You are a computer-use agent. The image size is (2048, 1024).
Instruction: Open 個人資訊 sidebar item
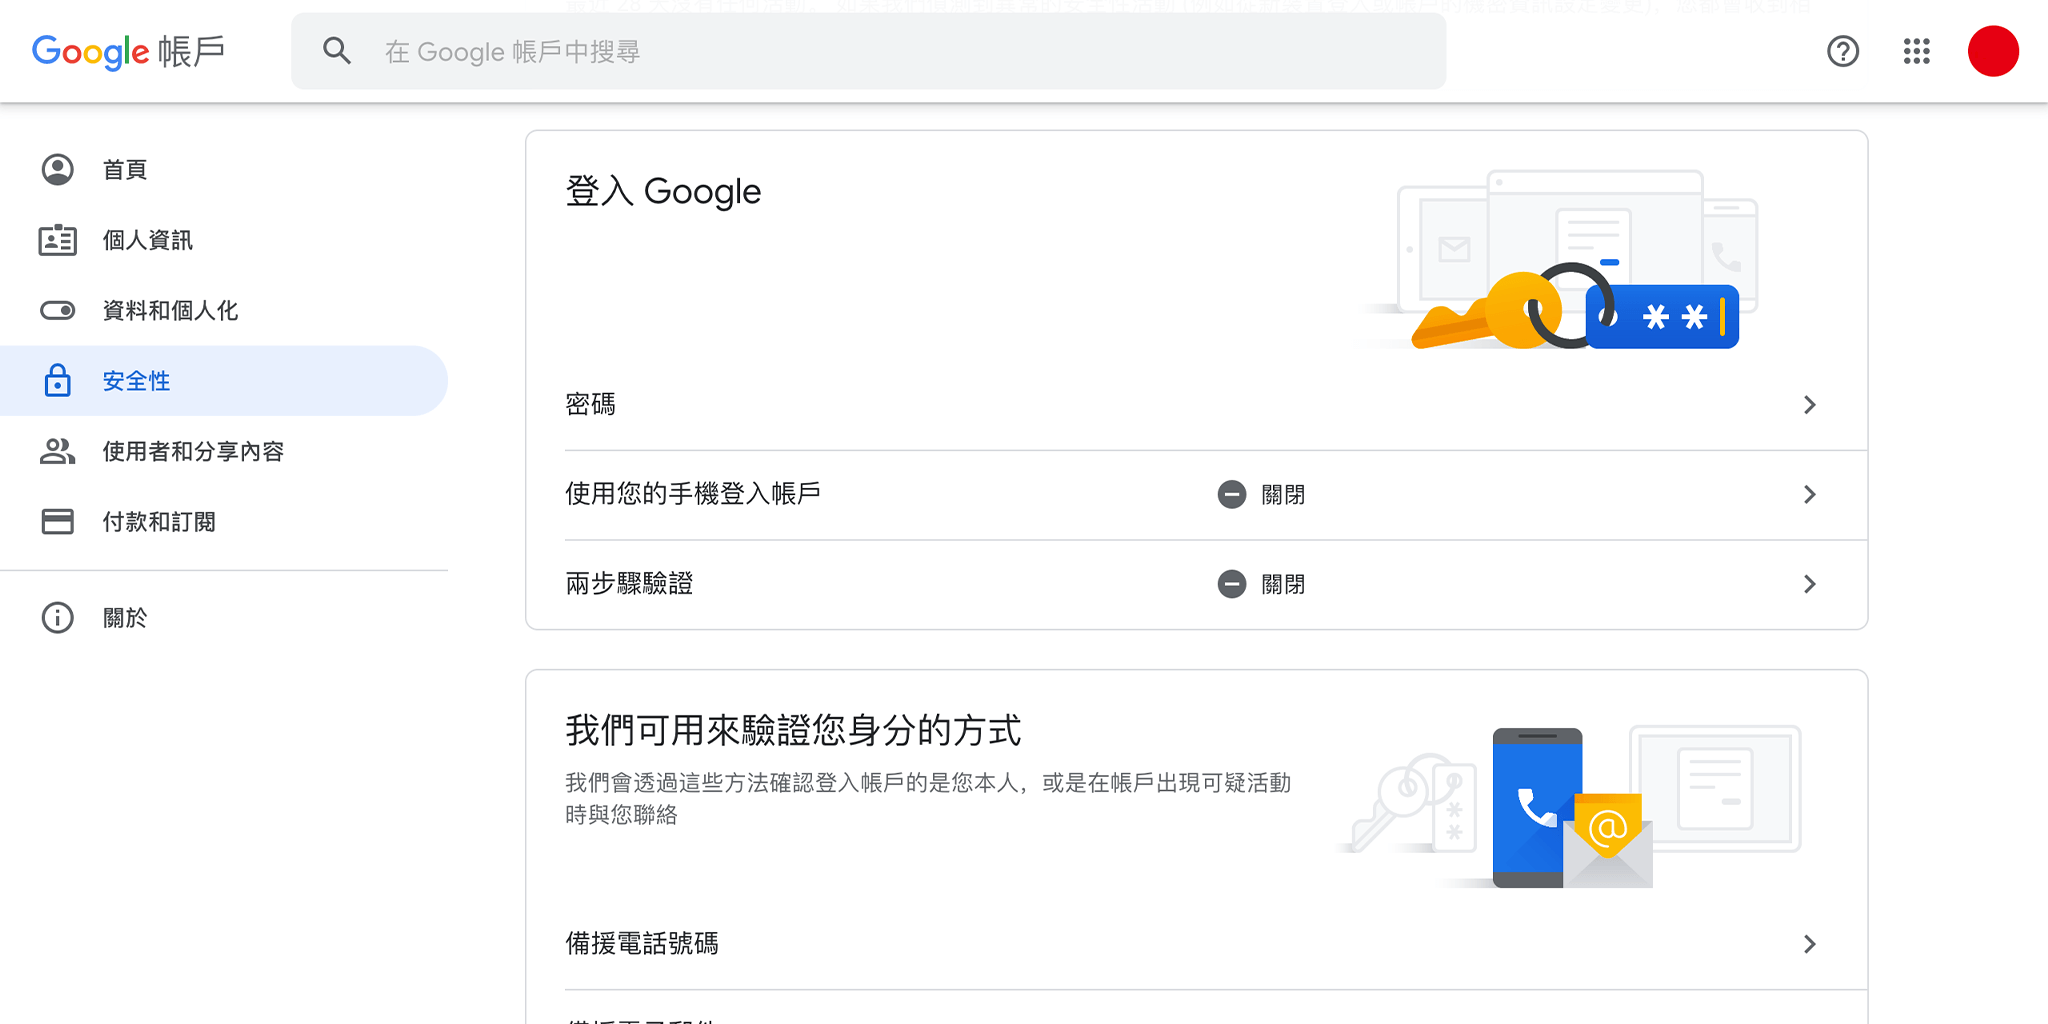(224, 240)
